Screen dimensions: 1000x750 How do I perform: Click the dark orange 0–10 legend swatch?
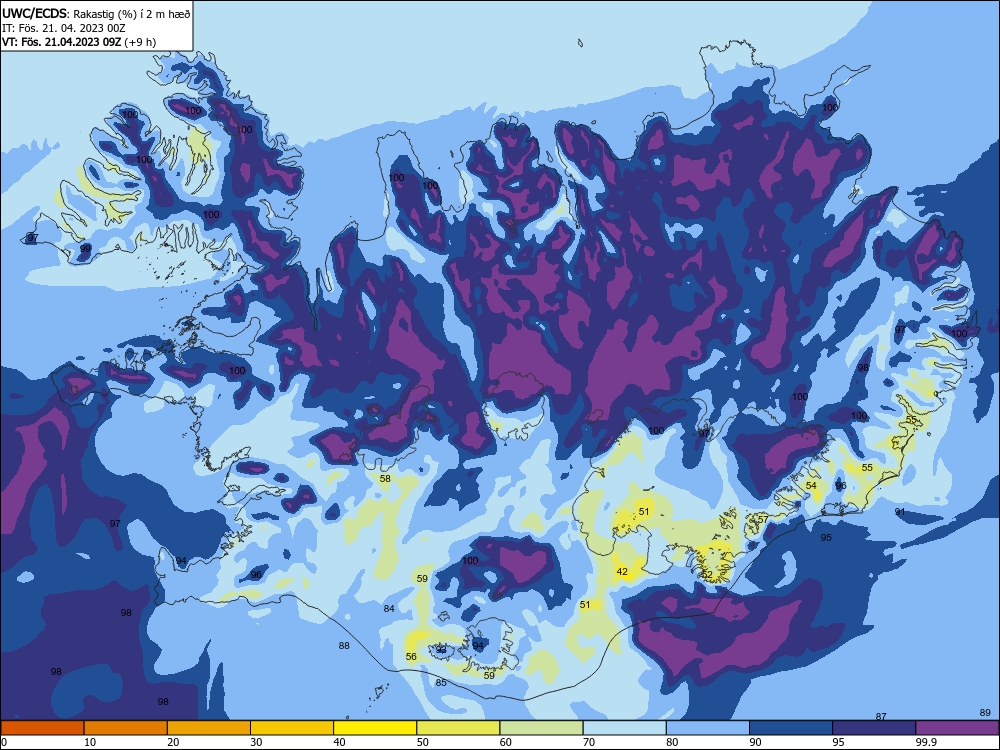42,728
